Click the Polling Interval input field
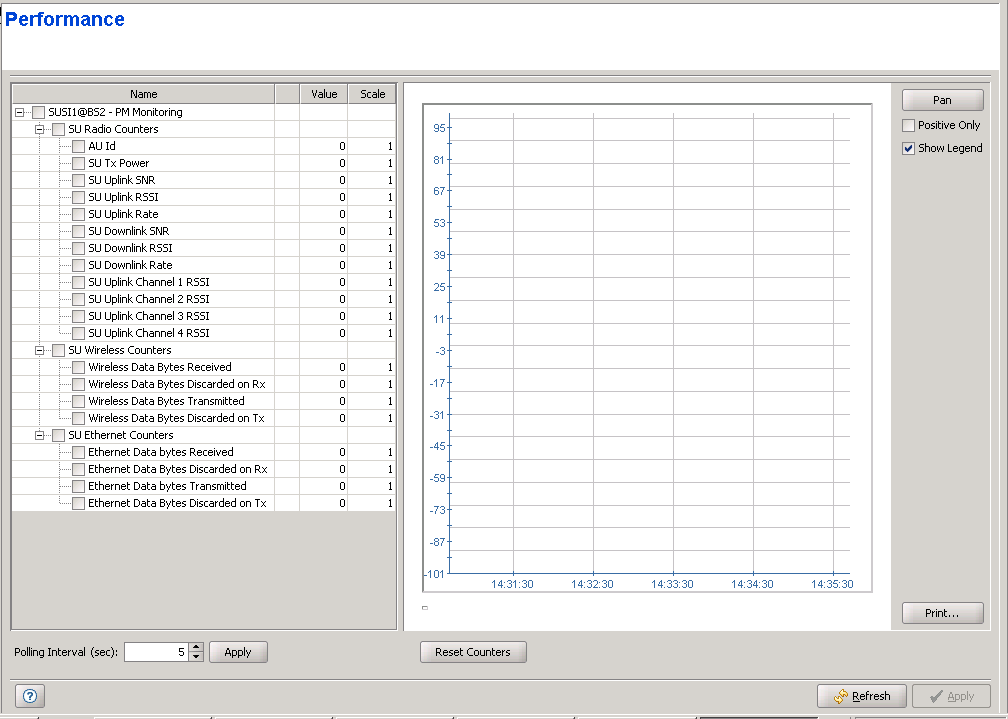 155,652
